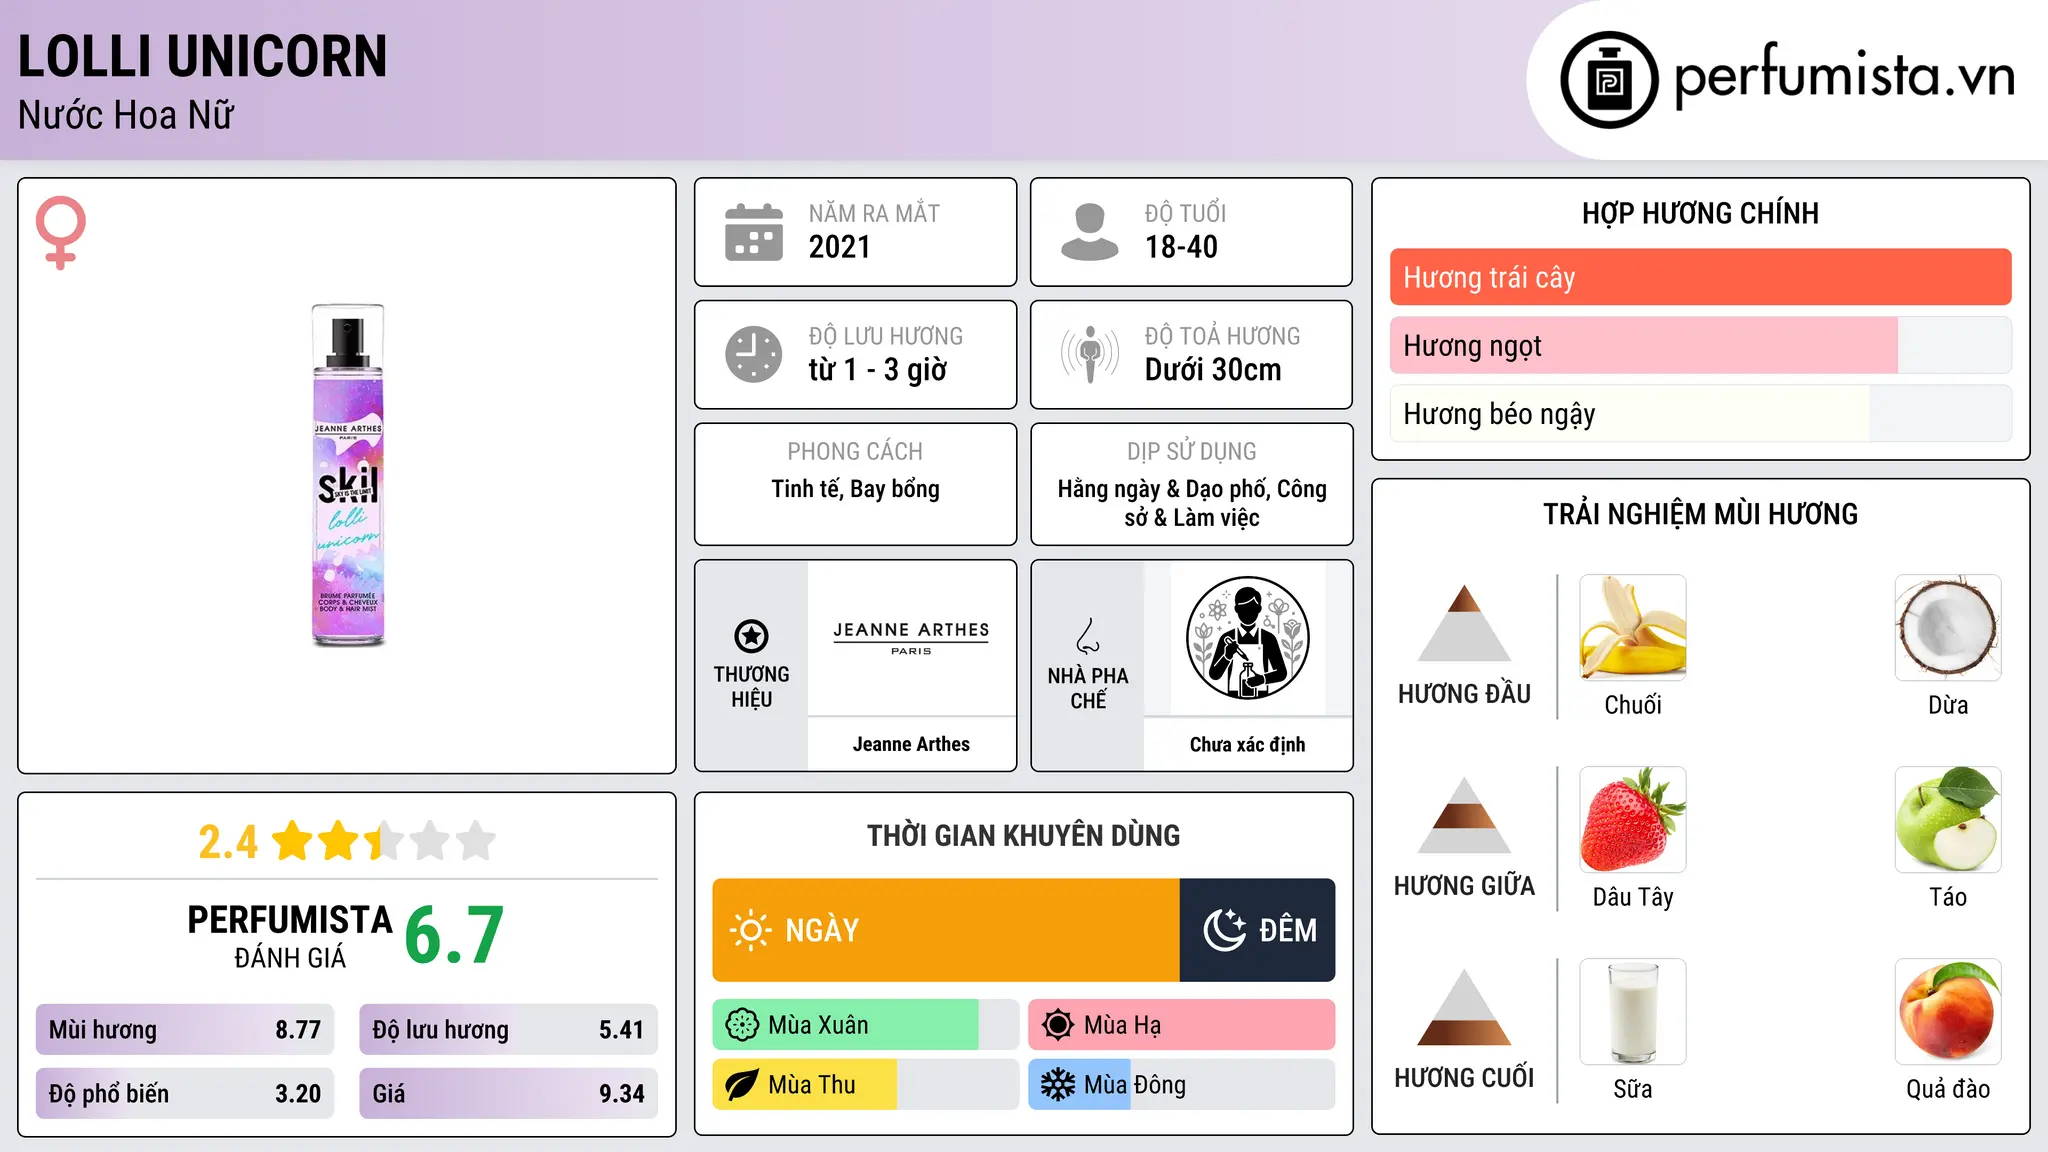Click the leaf icon for Mùa Thu
2048x1152 pixels.
pyautogui.click(x=742, y=1085)
